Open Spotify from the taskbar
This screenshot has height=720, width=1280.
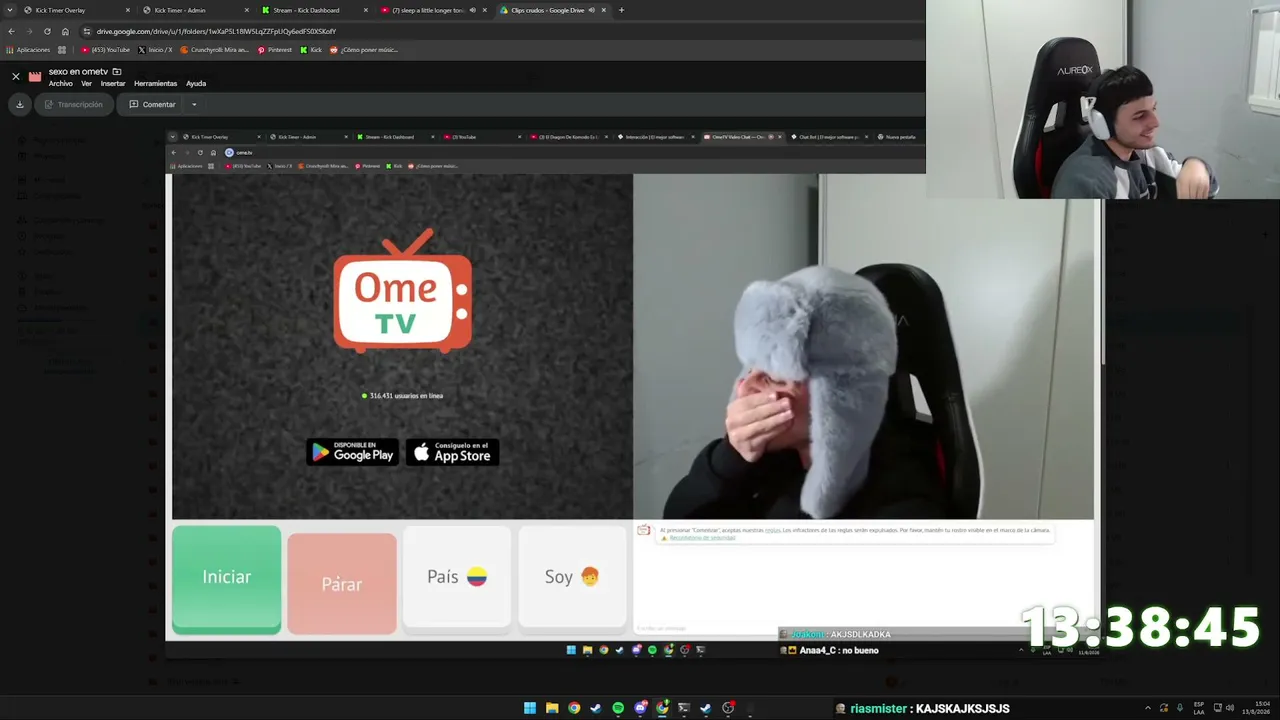point(618,708)
